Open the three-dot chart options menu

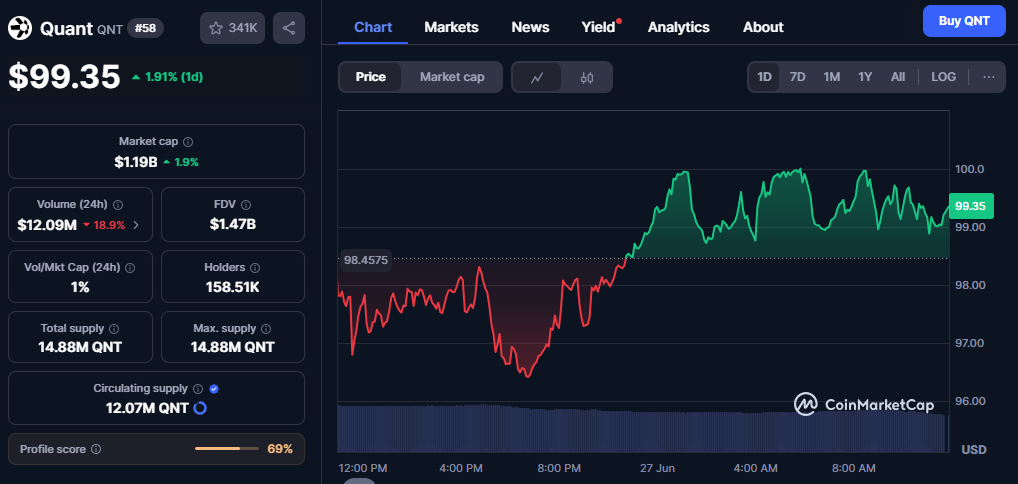coord(989,77)
